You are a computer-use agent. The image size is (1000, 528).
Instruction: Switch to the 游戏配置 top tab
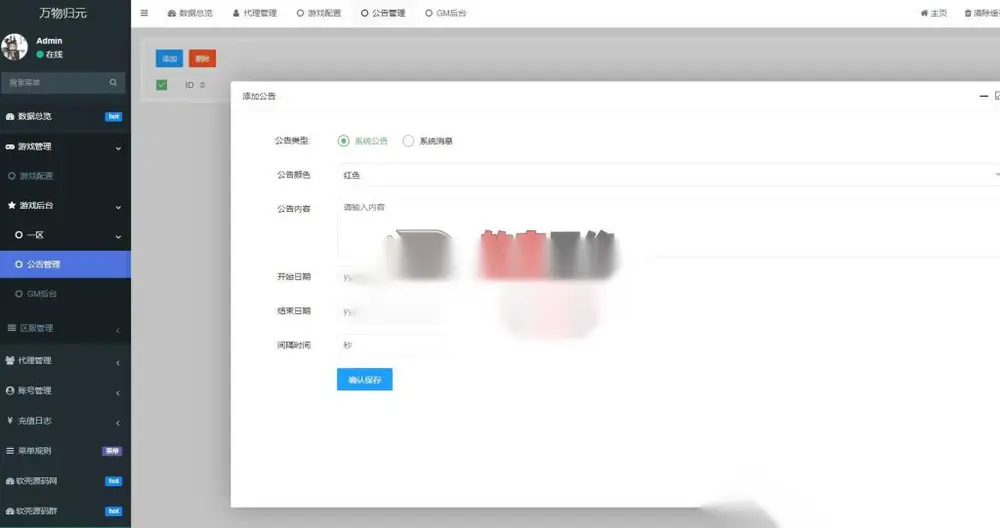(319, 13)
